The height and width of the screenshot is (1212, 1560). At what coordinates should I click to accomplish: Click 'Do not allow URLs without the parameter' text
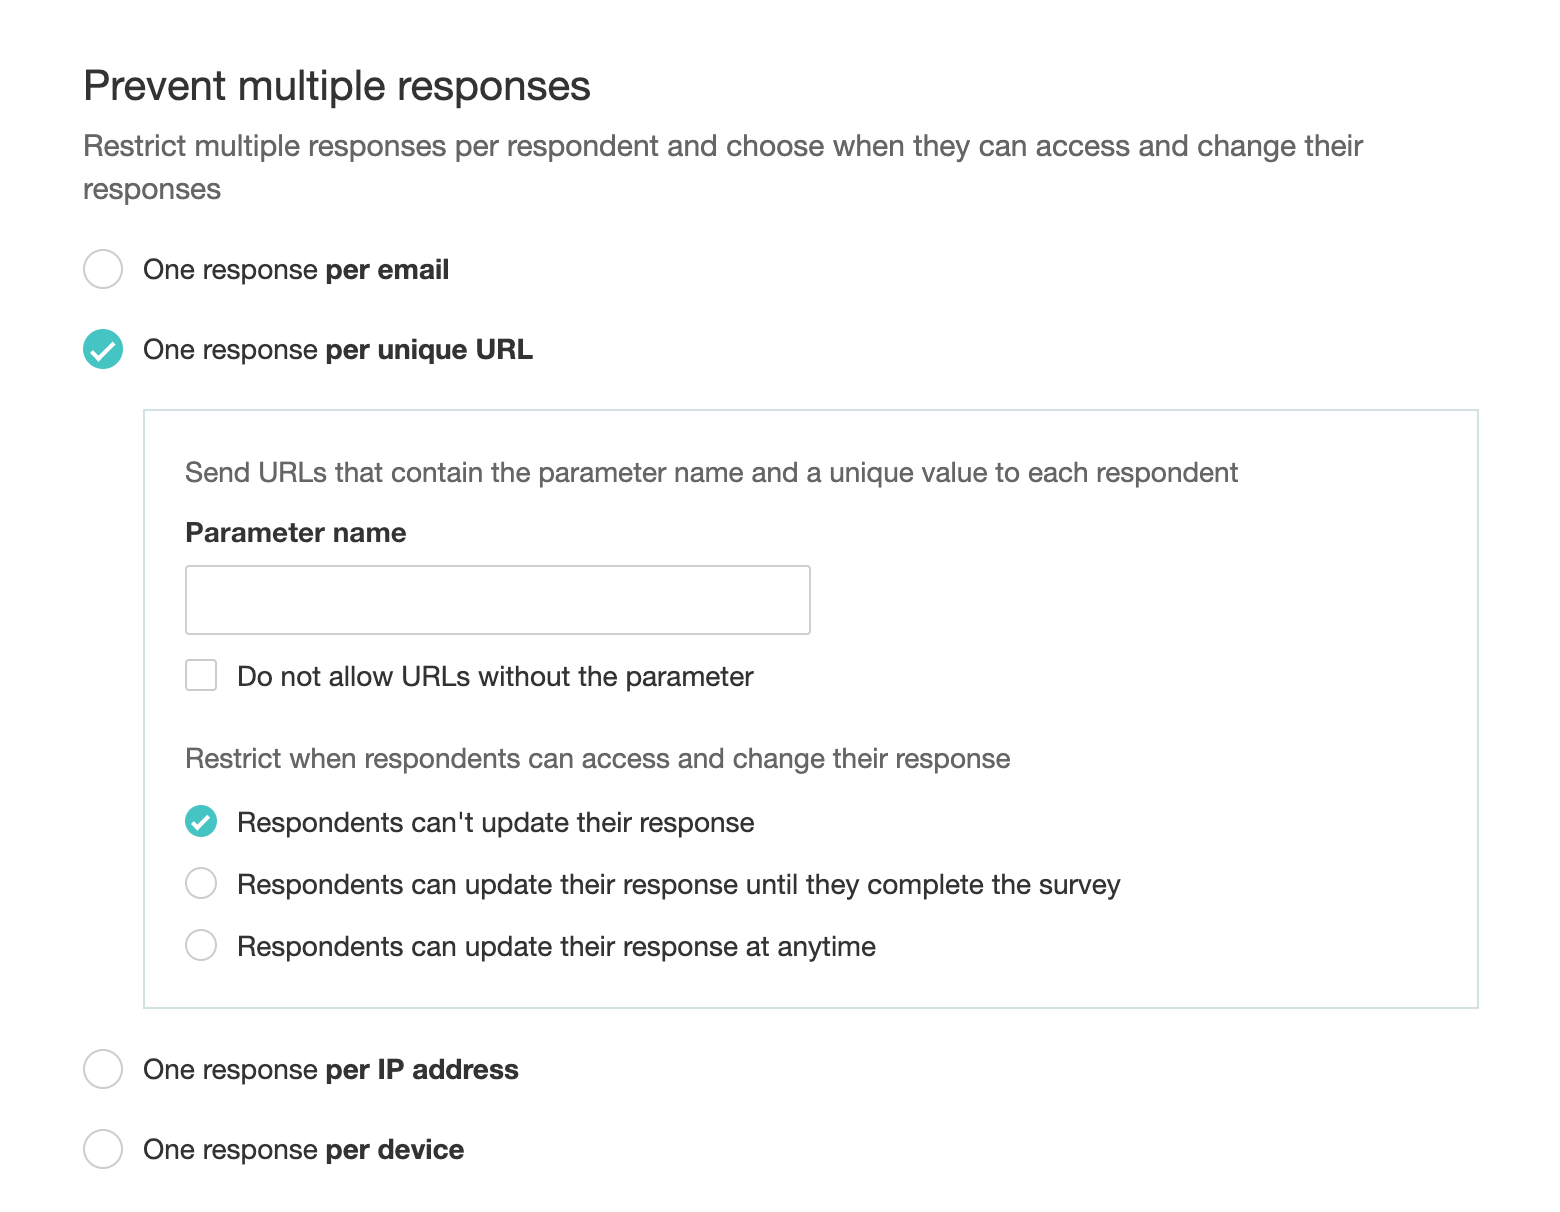click(495, 677)
